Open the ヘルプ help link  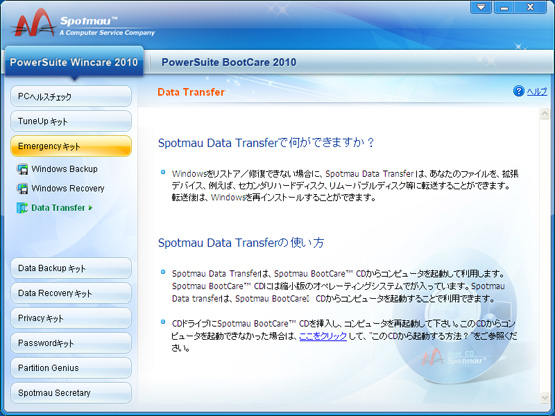pos(537,92)
